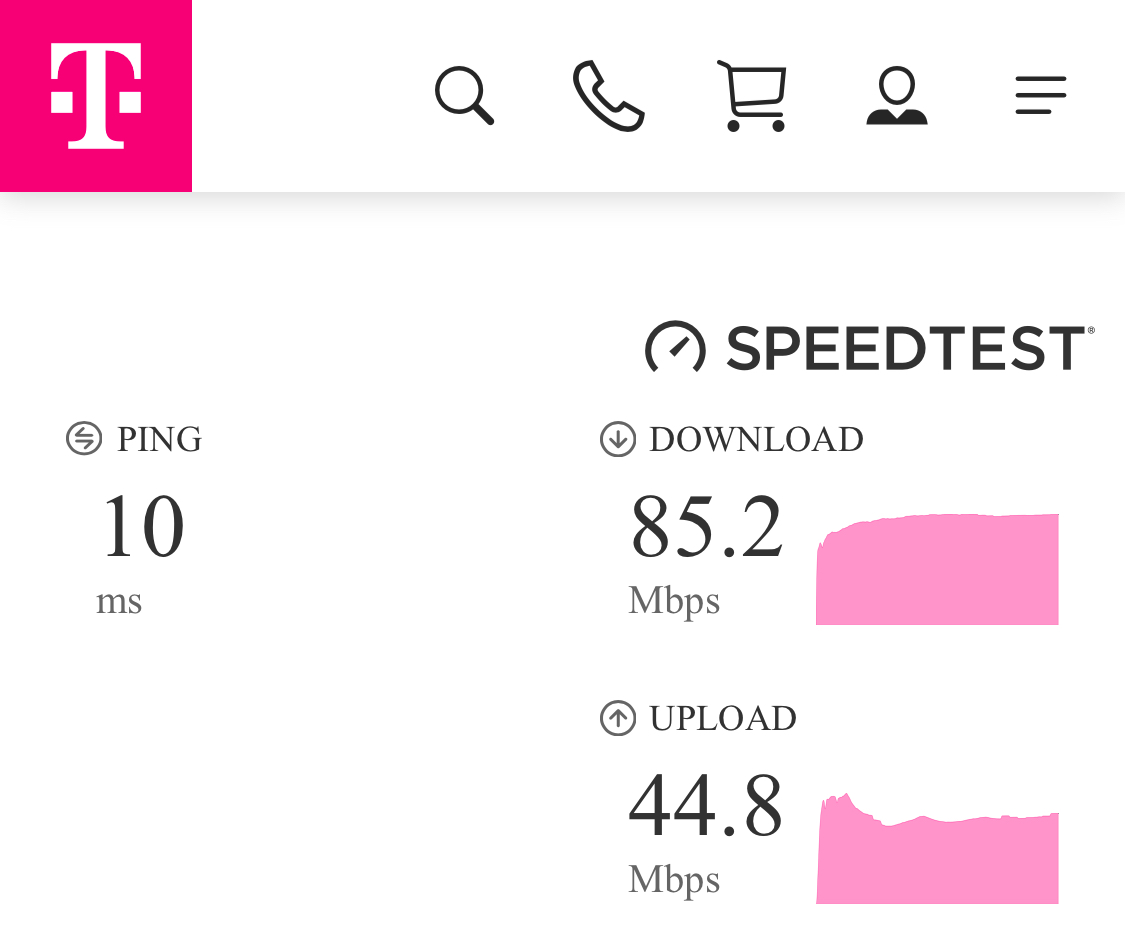Click the Mbps unit under download
The height and width of the screenshot is (945, 1125).
pos(674,601)
